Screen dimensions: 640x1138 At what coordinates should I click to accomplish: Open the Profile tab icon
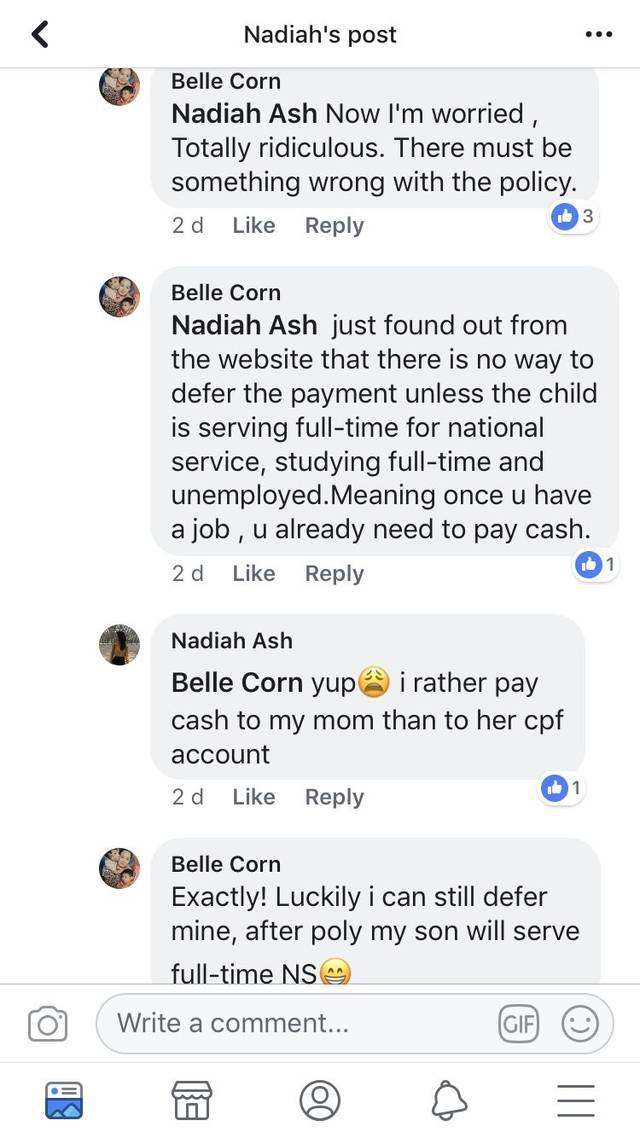[320, 1100]
